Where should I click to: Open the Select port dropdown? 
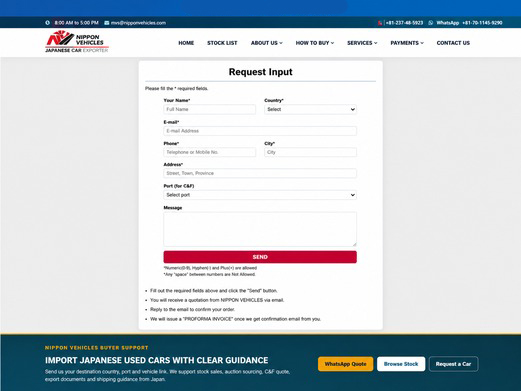click(260, 195)
